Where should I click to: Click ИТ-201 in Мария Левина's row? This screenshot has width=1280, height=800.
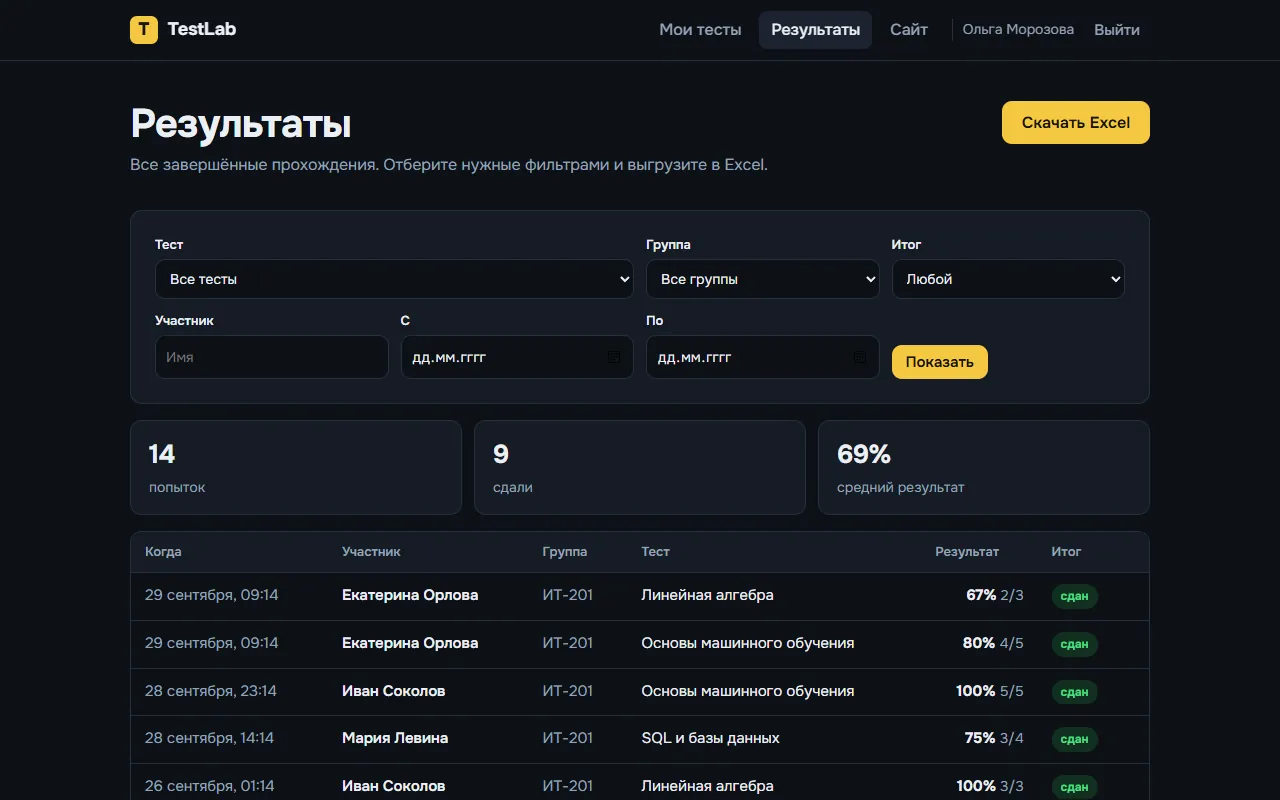pyautogui.click(x=568, y=738)
